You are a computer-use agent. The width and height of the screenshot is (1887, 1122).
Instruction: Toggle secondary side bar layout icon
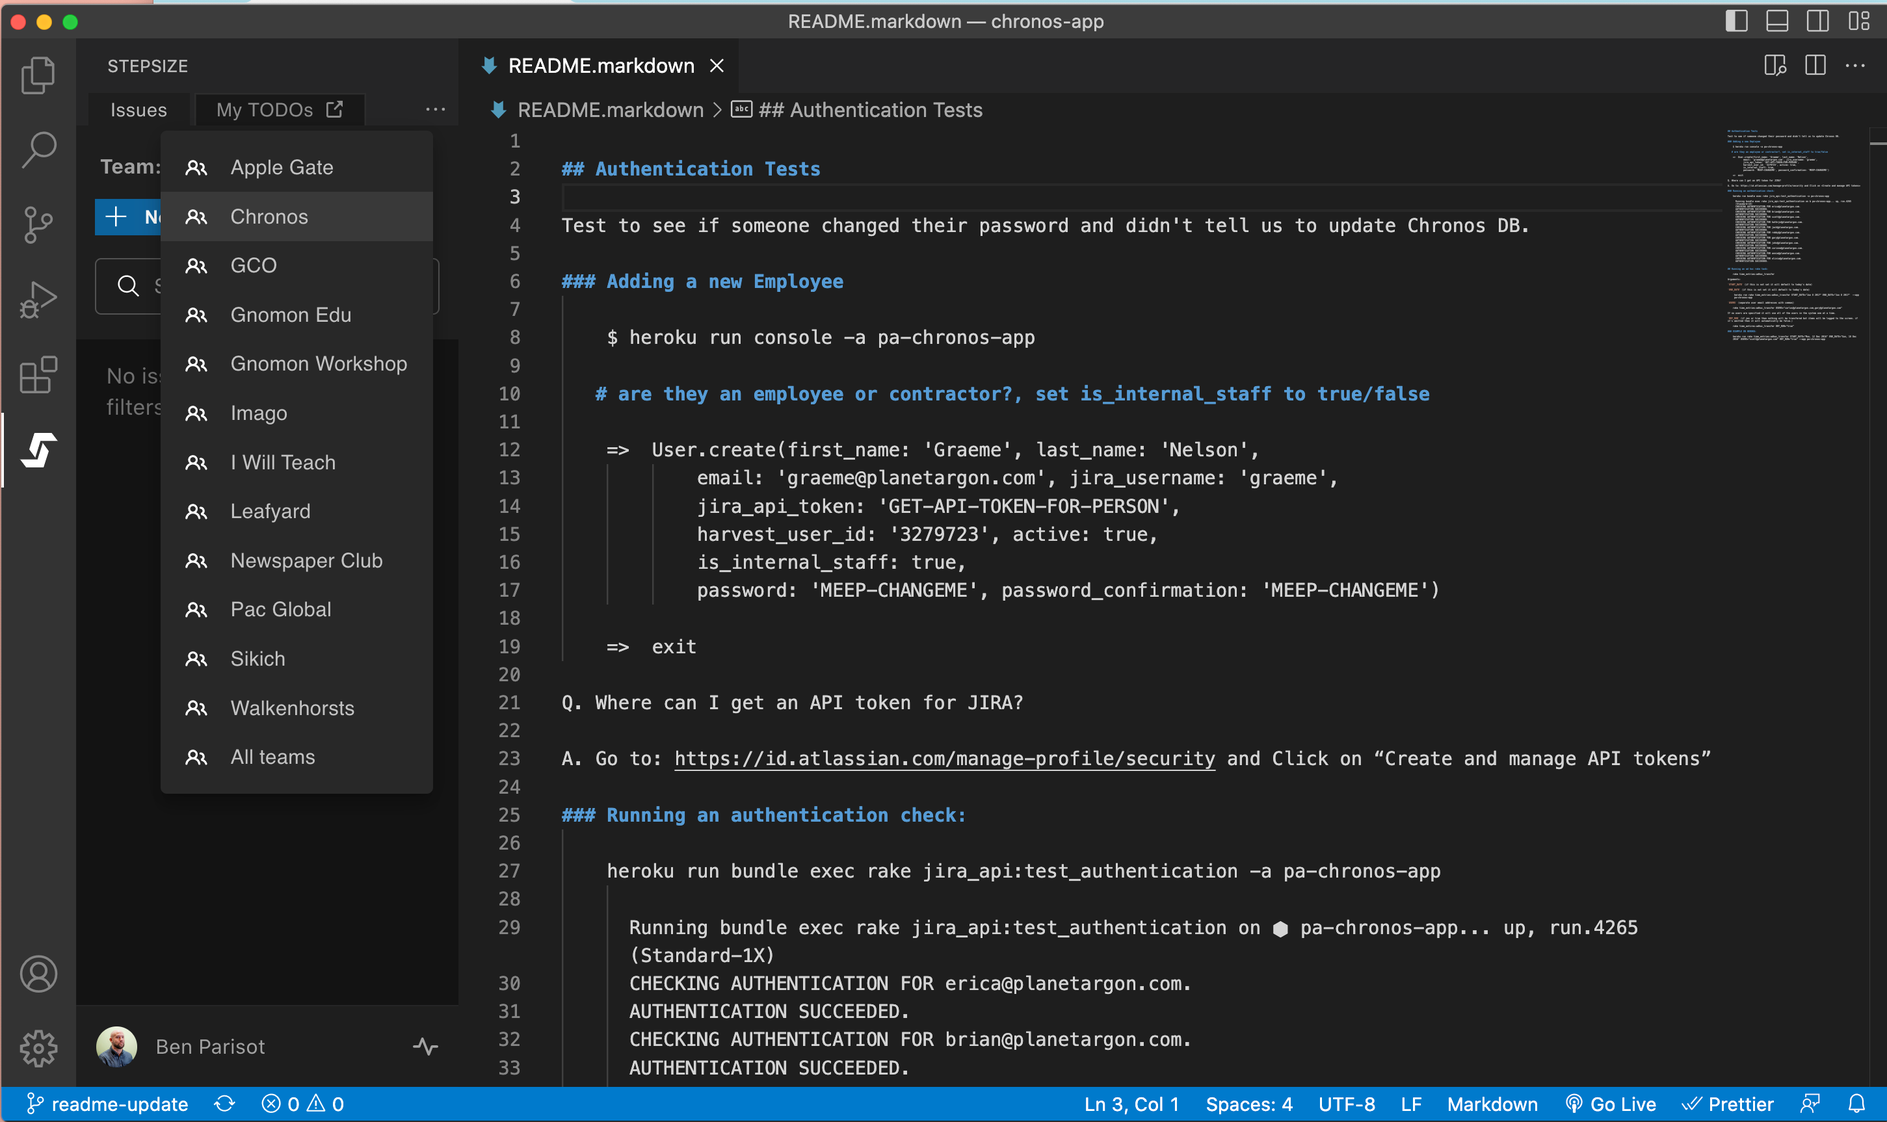tap(1818, 21)
